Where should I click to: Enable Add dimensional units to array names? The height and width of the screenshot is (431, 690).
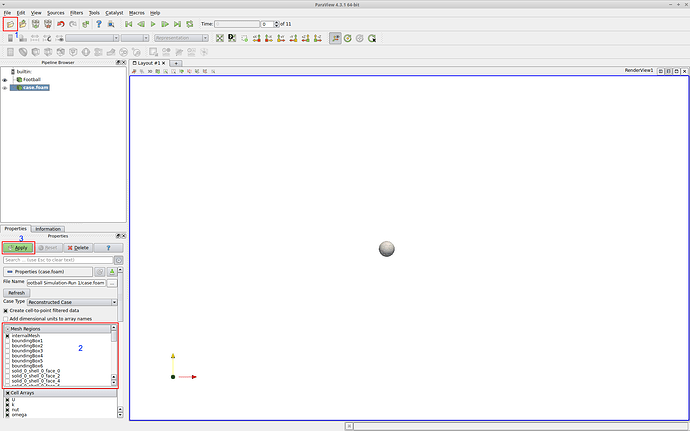(6, 319)
